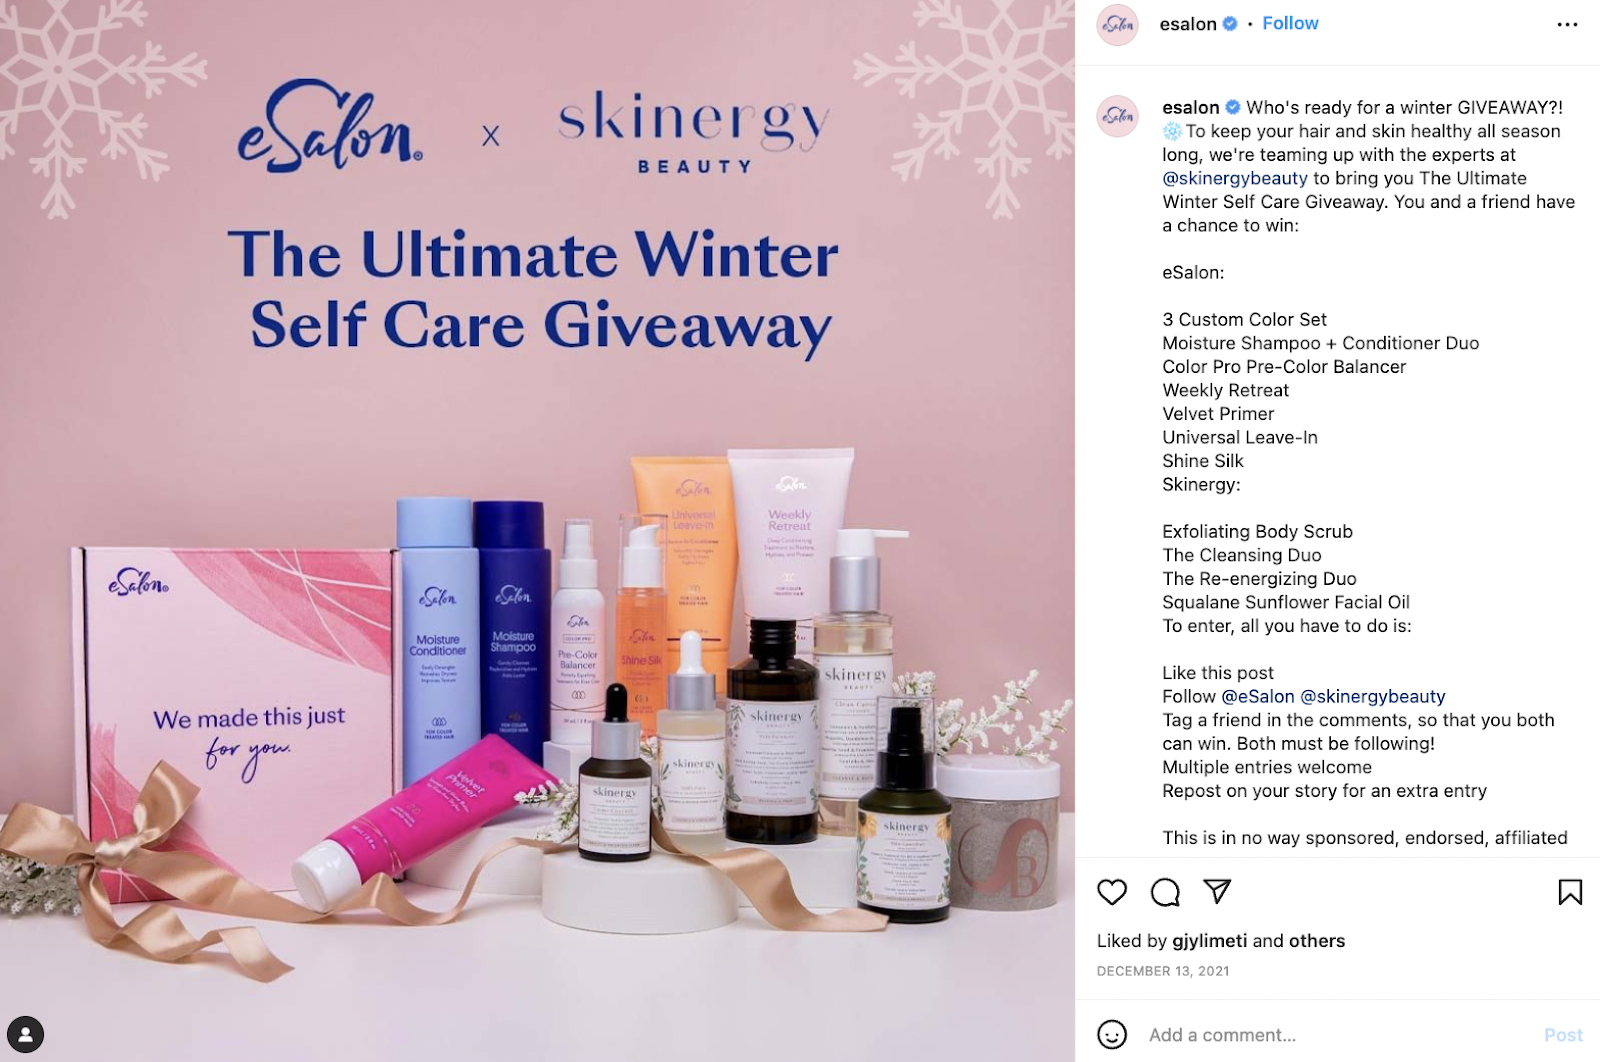Open esalon profile picture in header
Screen dimensions: 1600x1062
pyautogui.click(x=1118, y=25)
